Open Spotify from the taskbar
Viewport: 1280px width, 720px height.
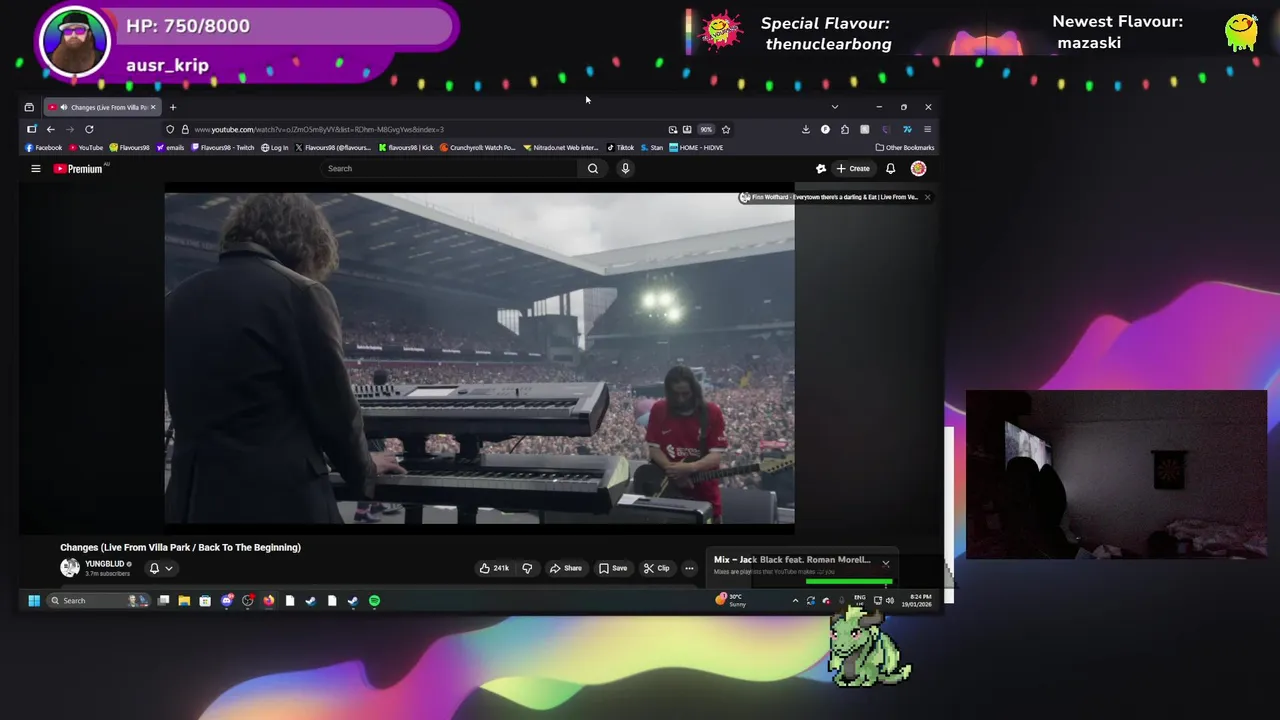(x=374, y=601)
